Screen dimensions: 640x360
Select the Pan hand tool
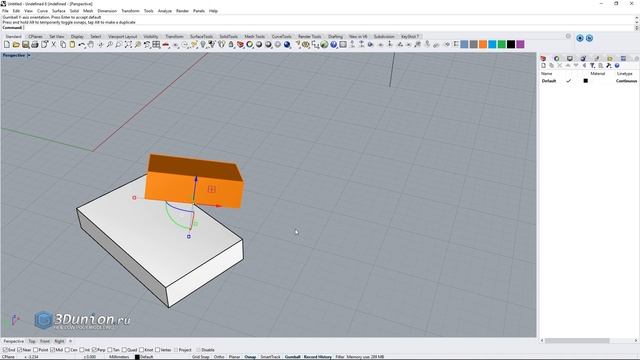tap(91, 44)
